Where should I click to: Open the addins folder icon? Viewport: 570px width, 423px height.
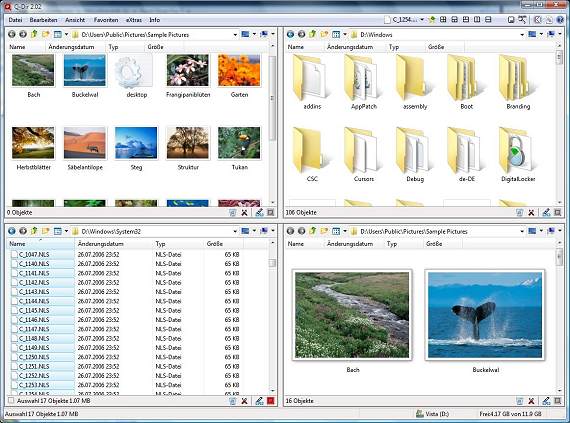click(312, 77)
